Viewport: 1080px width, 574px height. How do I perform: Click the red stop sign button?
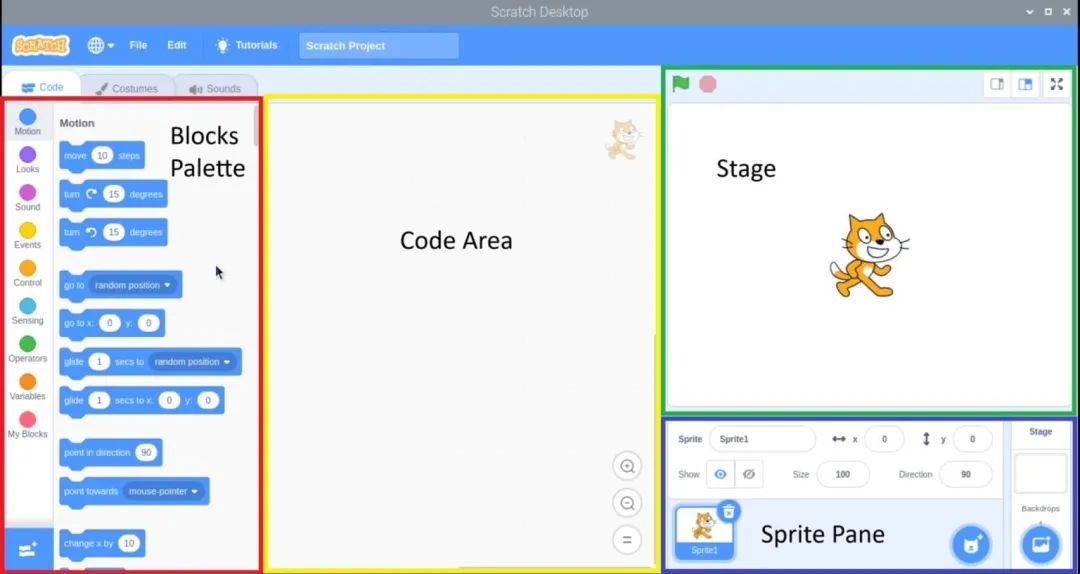pyautogui.click(x=707, y=84)
